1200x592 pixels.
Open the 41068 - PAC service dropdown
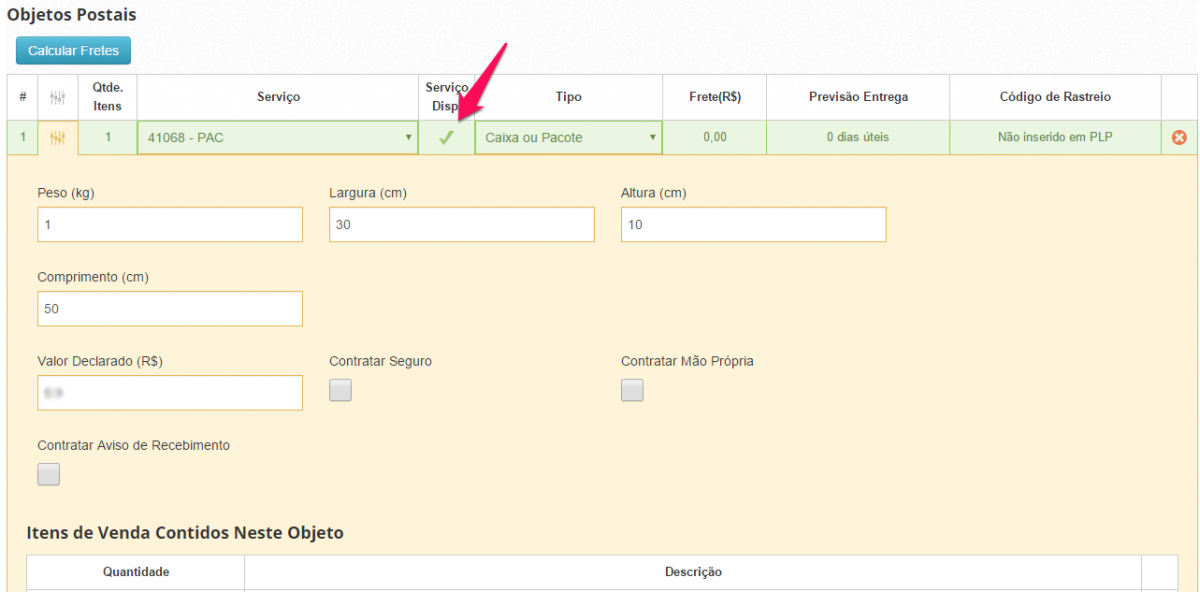coord(278,138)
